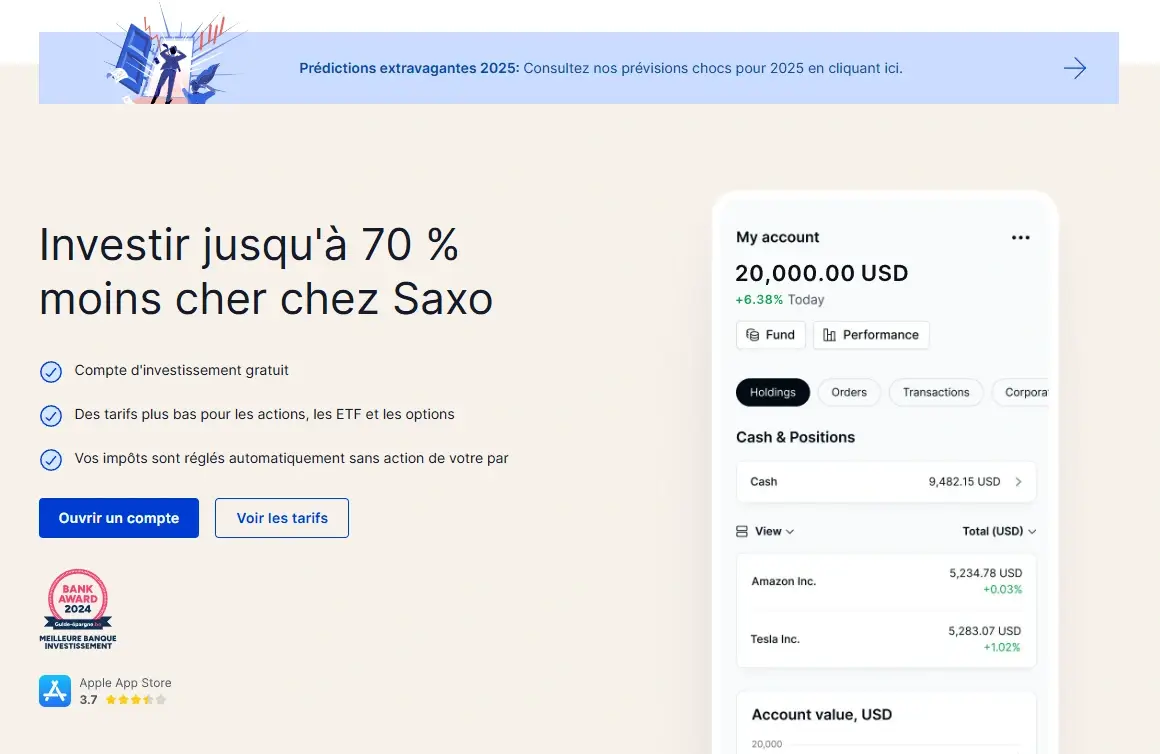Image resolution: width=1160 pixels, height=754 pixels.
Task: Expand the Cash row chevron
Action: tap(1018, 482)
